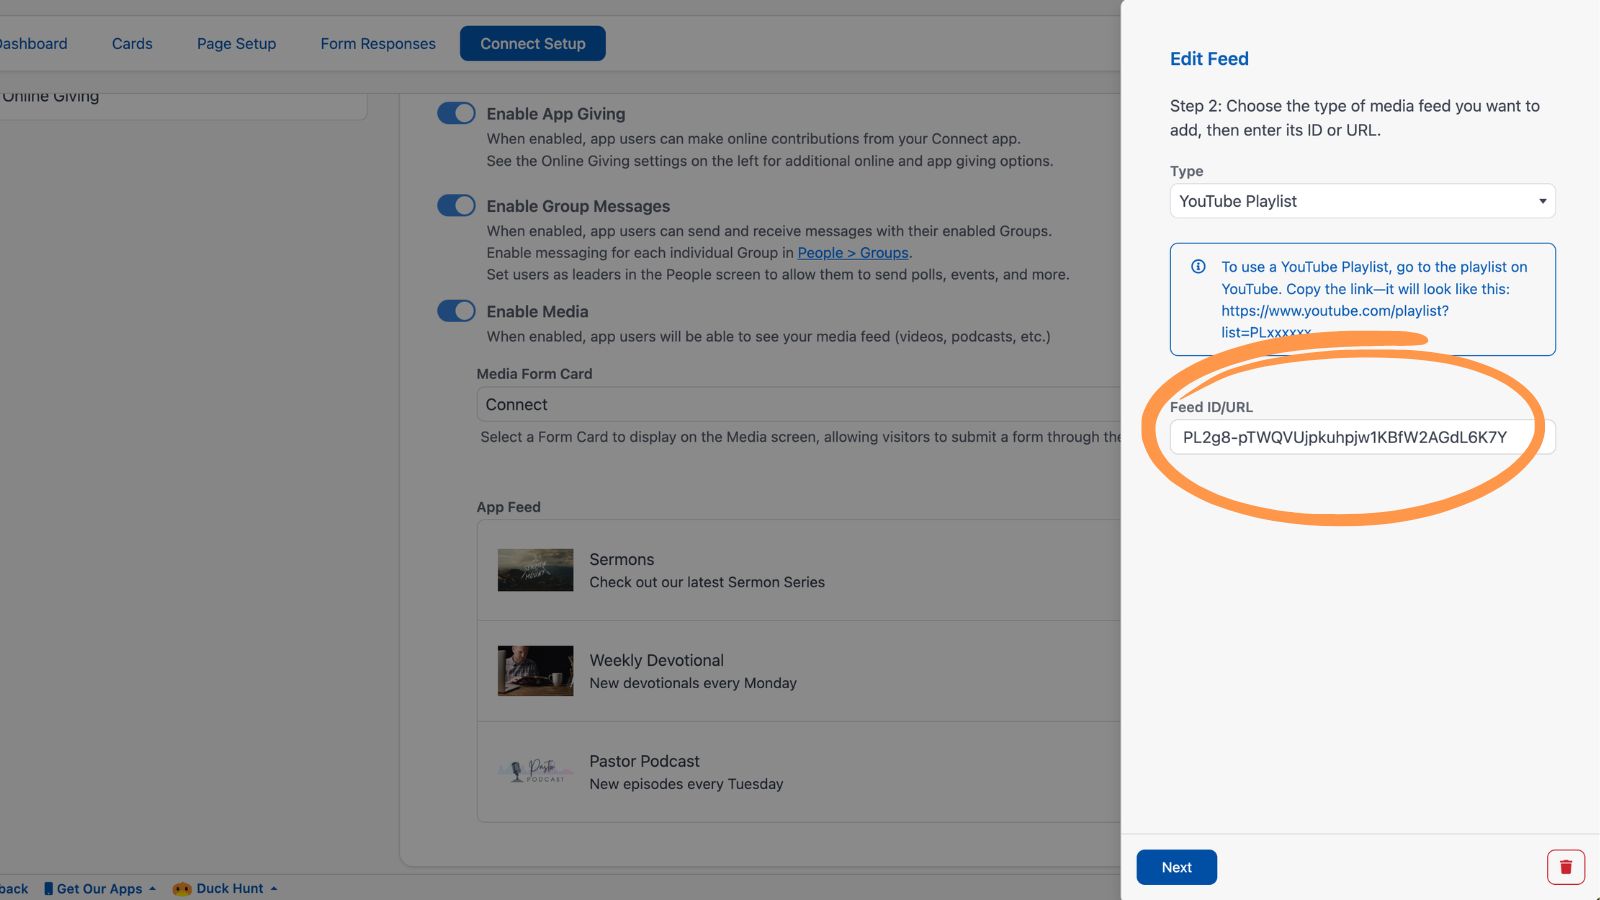The height and width of the screenshot is (900, 1600).
Task: Select the Sermons feed title
Action: [622, 559]
